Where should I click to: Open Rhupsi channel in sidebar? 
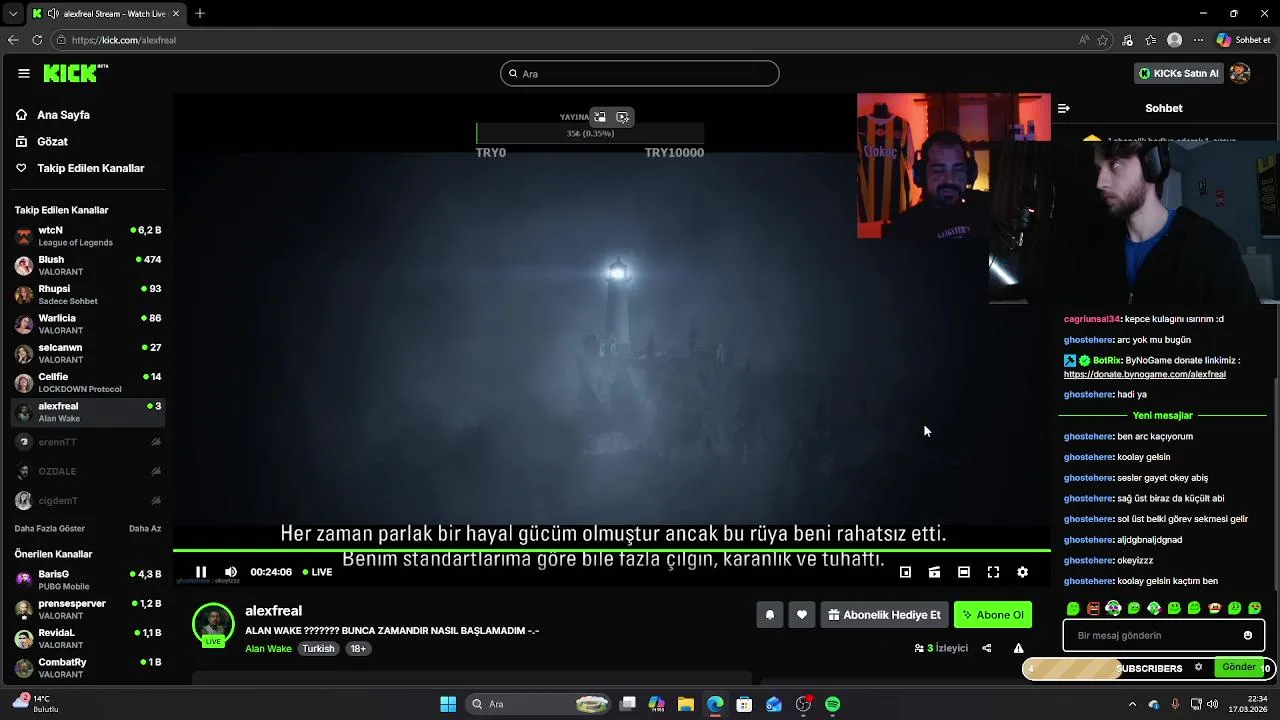(x=88, y=294)
